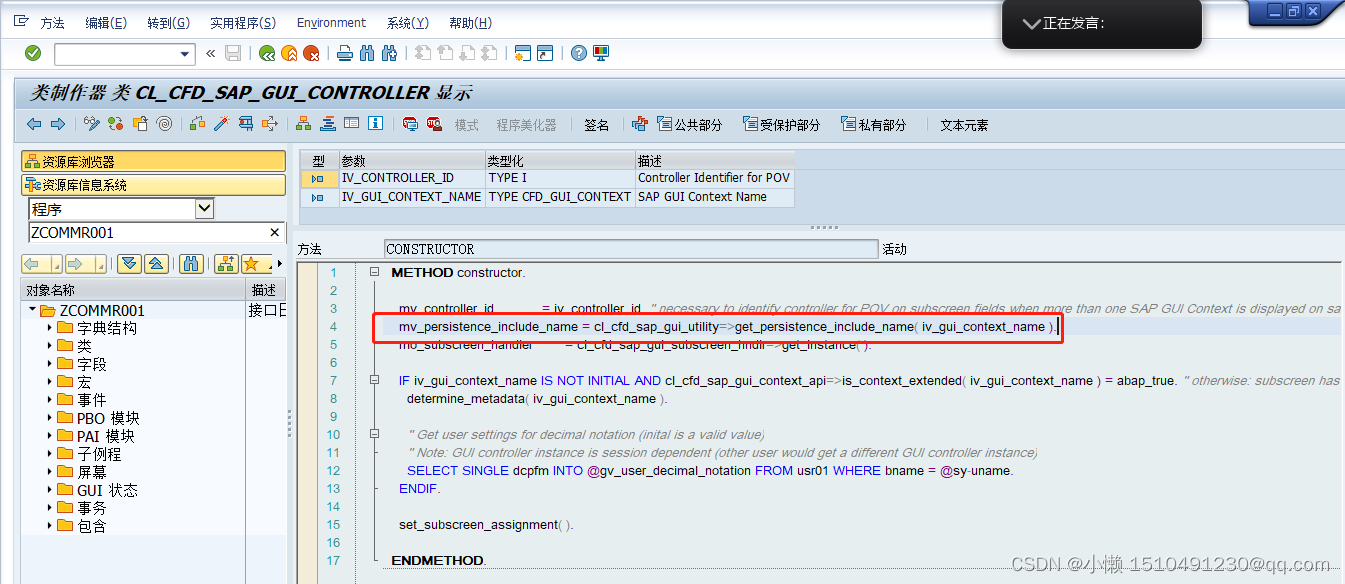Image resolution: width=1345 pixels, height=584 pixels.
Task: Click the binoculars Find icon in tree toolbar
Action: click(191, 264)
